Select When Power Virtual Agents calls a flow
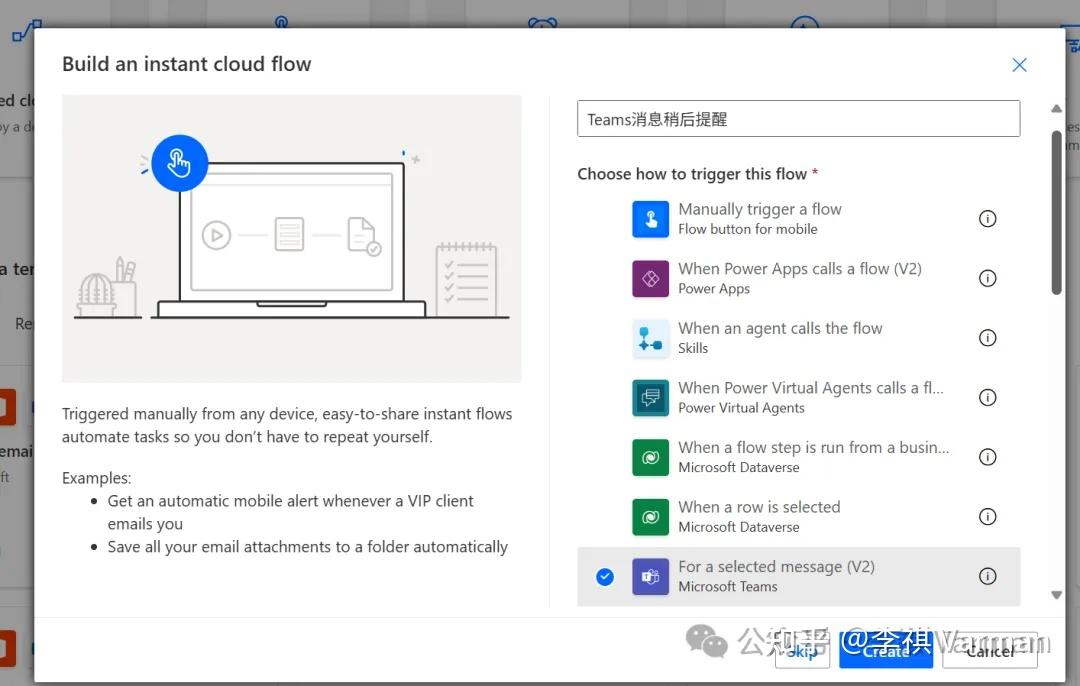1080x686 pixels. coord(798,397)
